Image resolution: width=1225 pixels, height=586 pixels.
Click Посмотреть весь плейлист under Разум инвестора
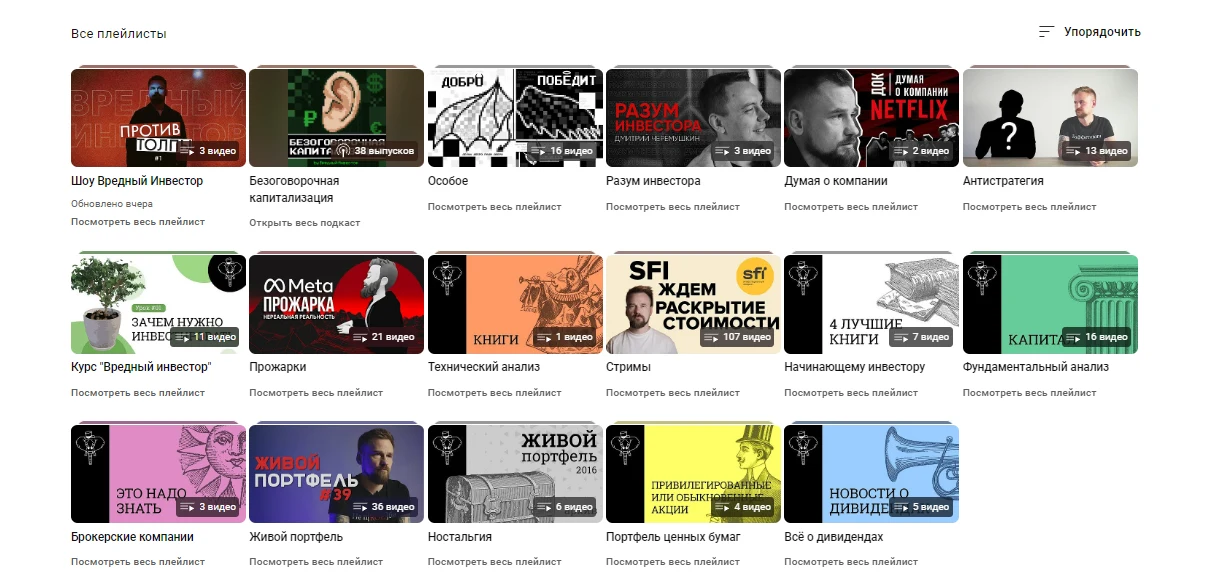[x=673, y=207]
